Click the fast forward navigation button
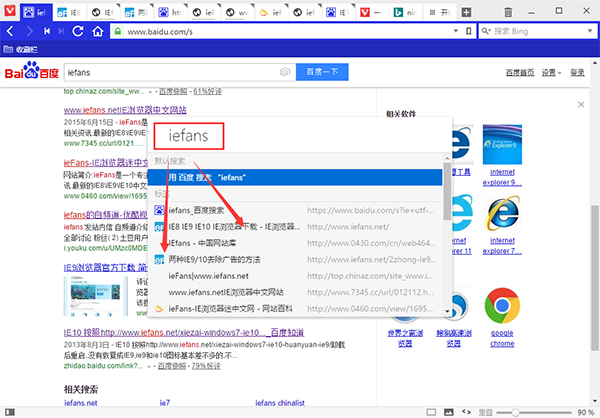This screenshot has height=418, width=600. pyautogui.click(x=61, y=31)
